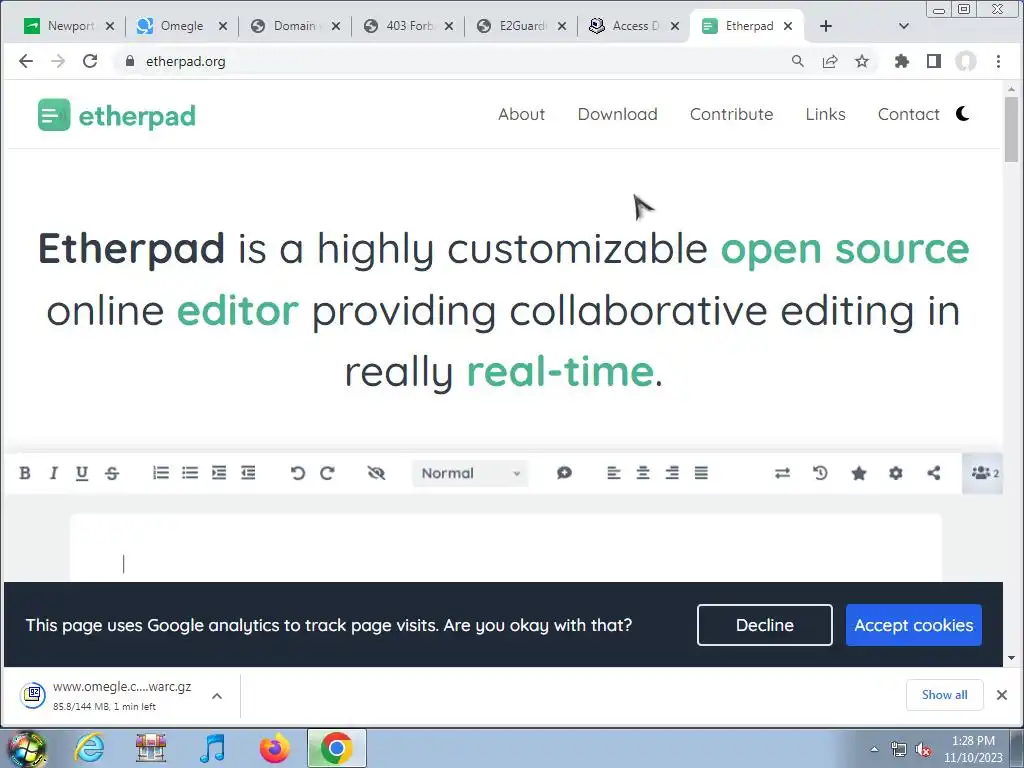Image resolution: width=1024 pixels, height=768 pixels.
Task: Expand the tab search dropdown arrow
Action: [x=904, y=26]
